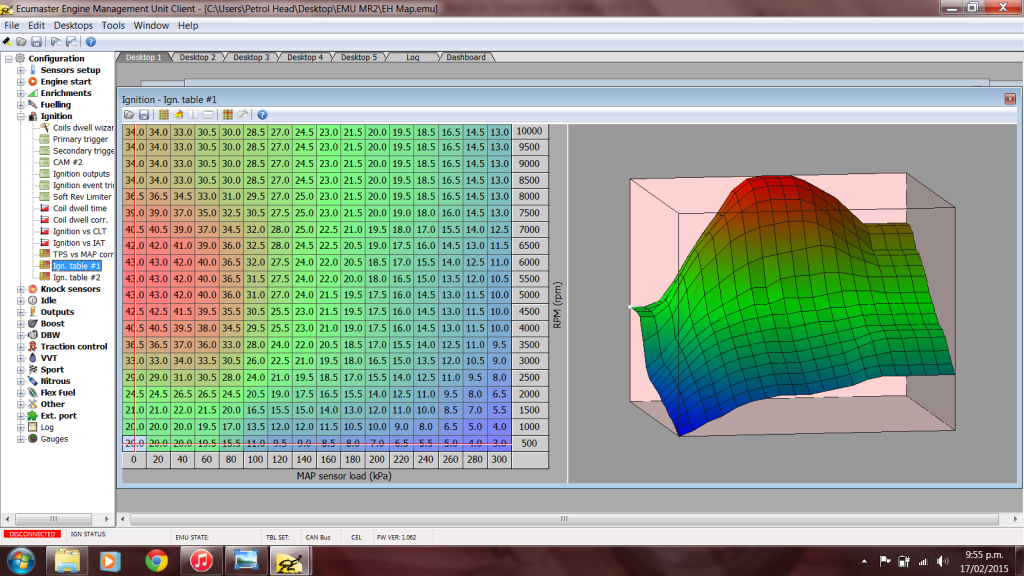
Task: Click the 300 kPa load axis cell
Action: [500, 460]
